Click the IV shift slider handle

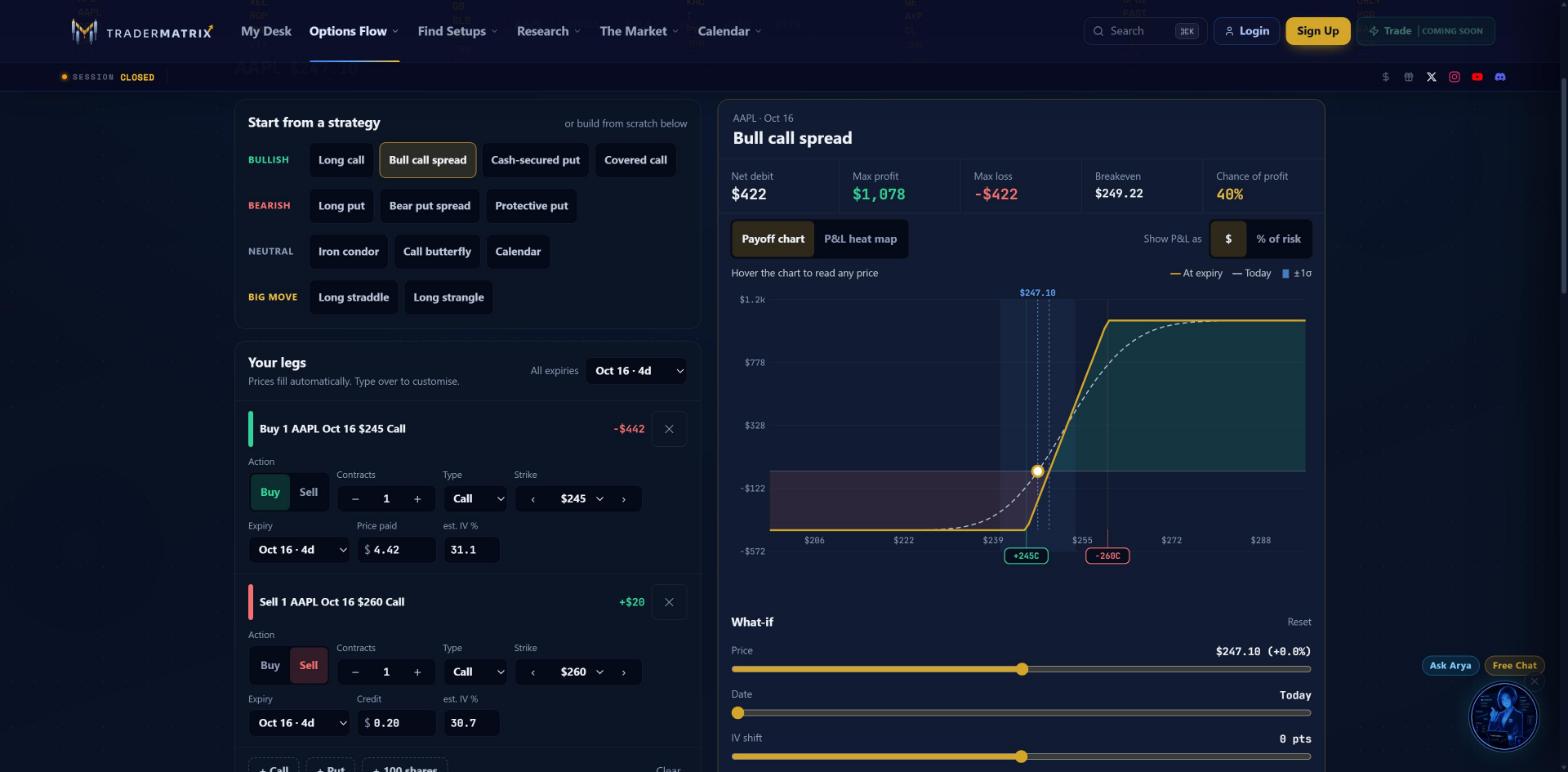click(1021, 757)
